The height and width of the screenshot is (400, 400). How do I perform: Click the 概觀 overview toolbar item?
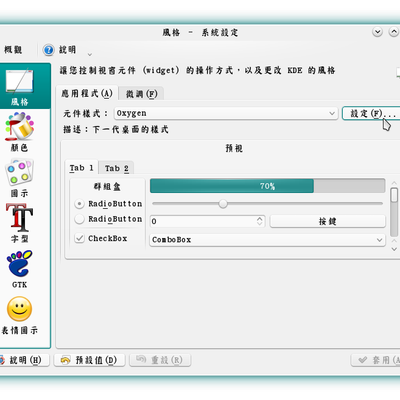13,50
